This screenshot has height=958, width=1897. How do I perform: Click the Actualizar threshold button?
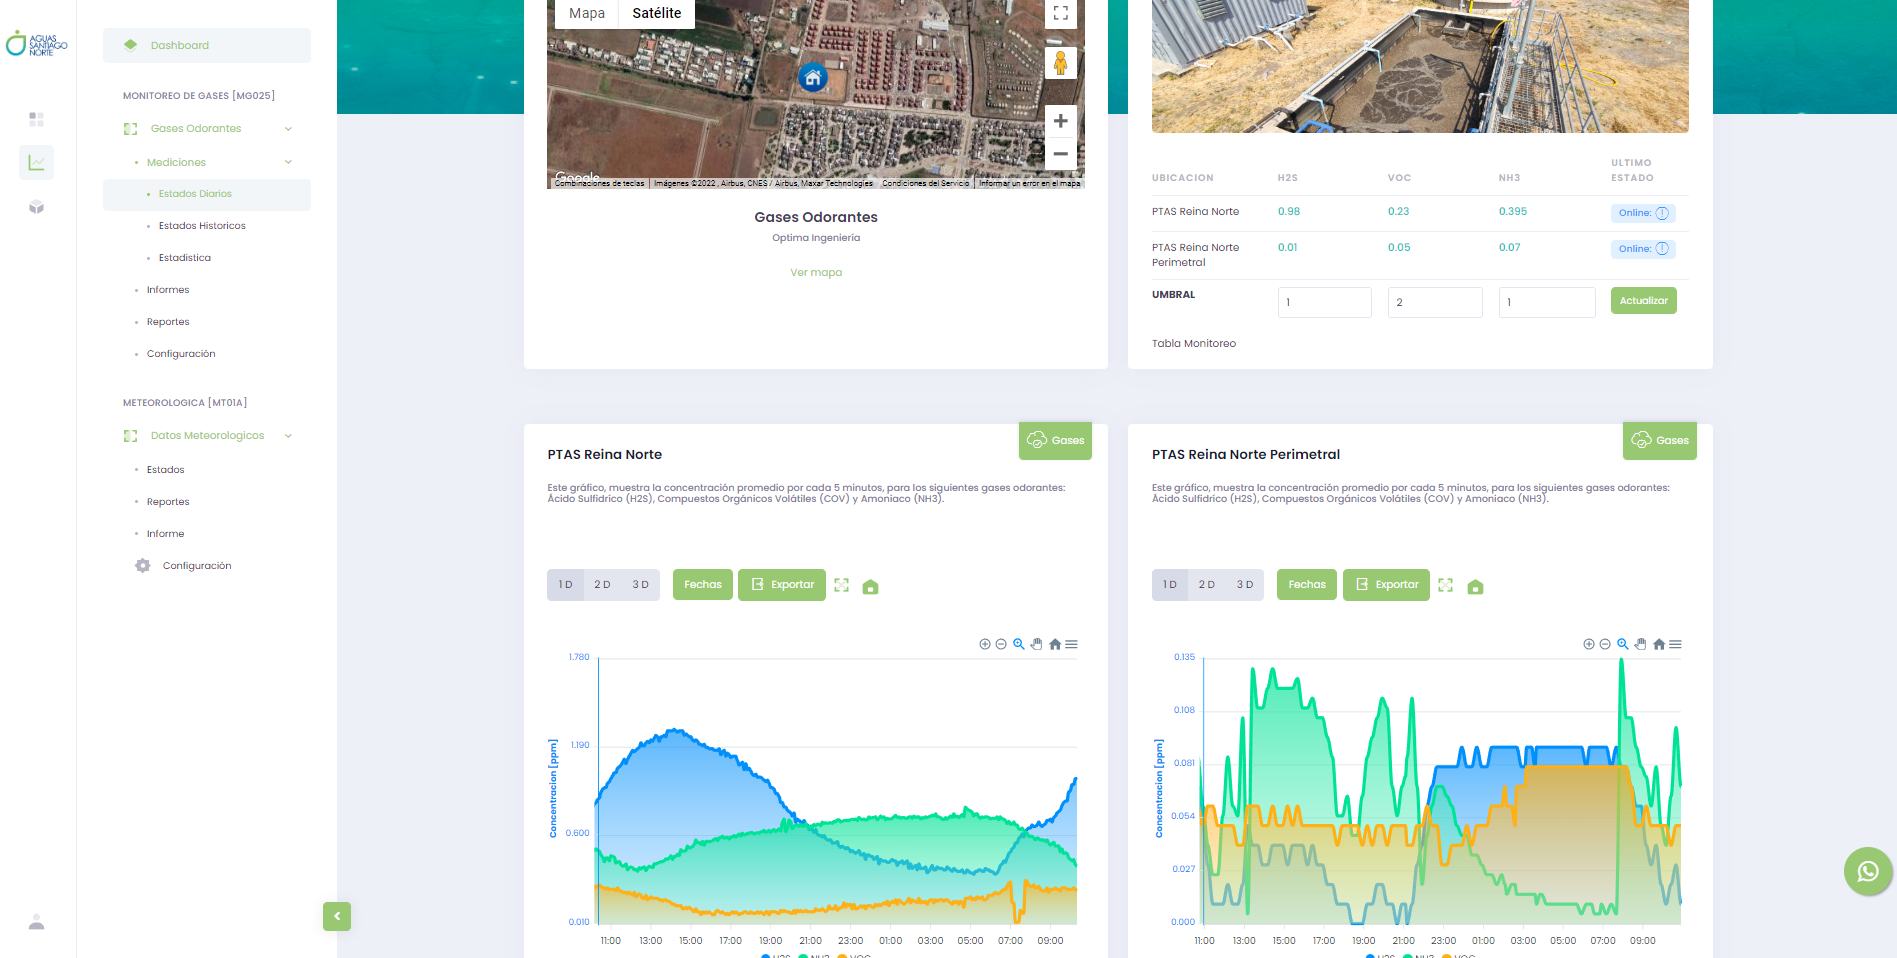click(x=1643, y=301)
